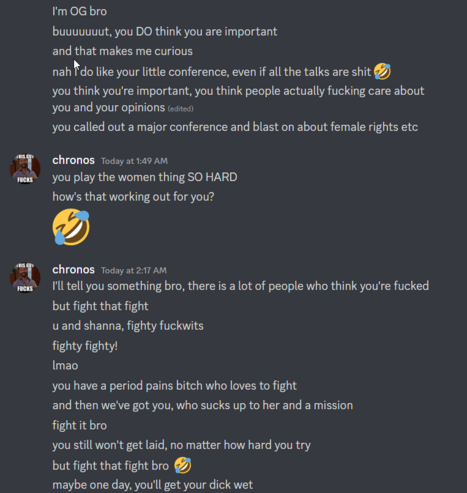Click the large laughing emoji message
The height and width of the screenshot is (493, 467).
tap(71, 227)
